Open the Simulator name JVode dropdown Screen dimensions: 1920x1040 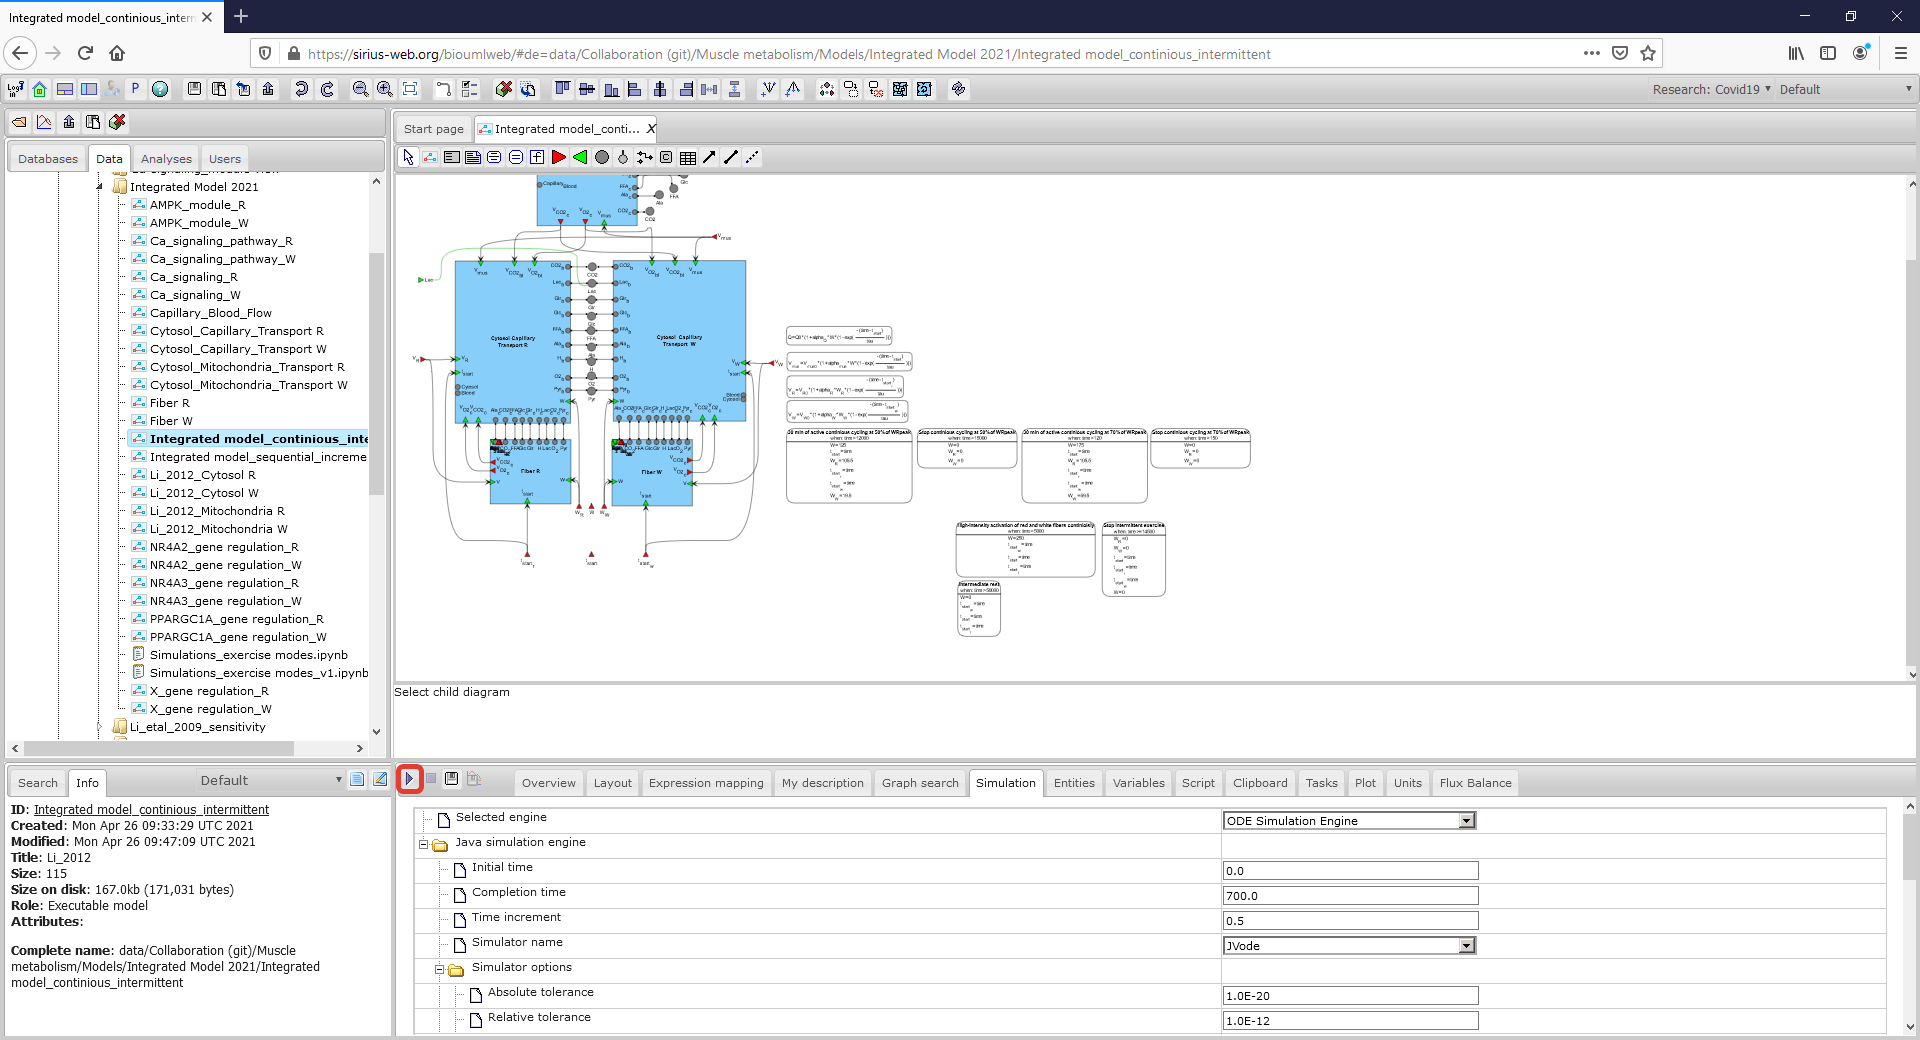[1349, 946]
